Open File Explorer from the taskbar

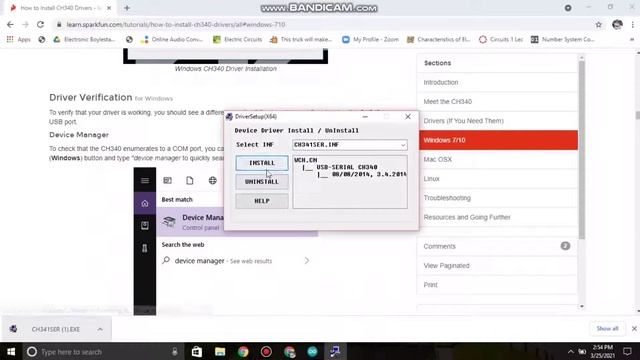(x=220, y=351)
